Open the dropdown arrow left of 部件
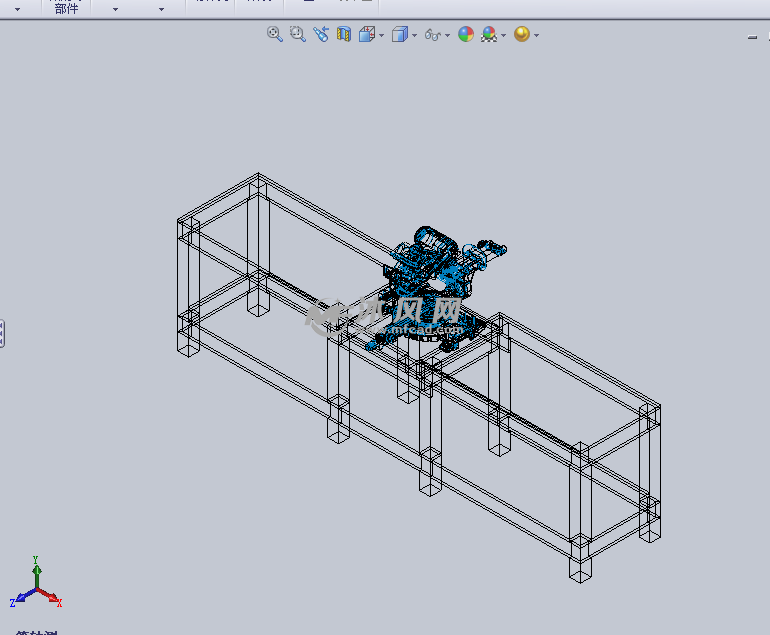 point(17,9)
